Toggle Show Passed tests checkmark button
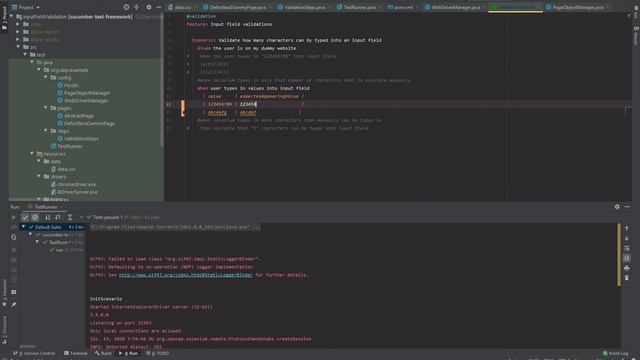Screen dimensions: 640x360 25,217
